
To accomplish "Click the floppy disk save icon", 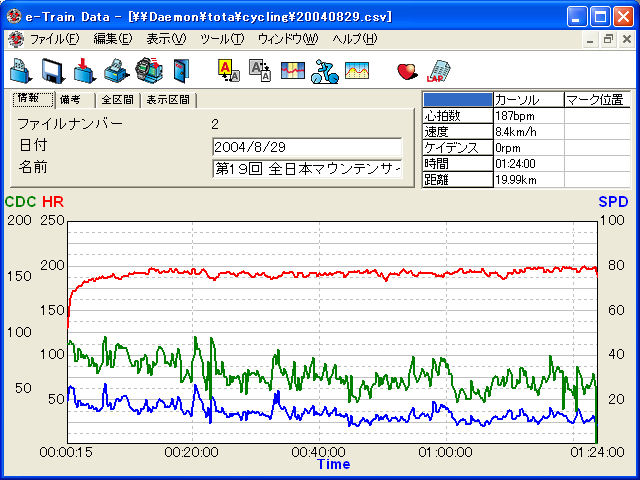I will point(52,70).
